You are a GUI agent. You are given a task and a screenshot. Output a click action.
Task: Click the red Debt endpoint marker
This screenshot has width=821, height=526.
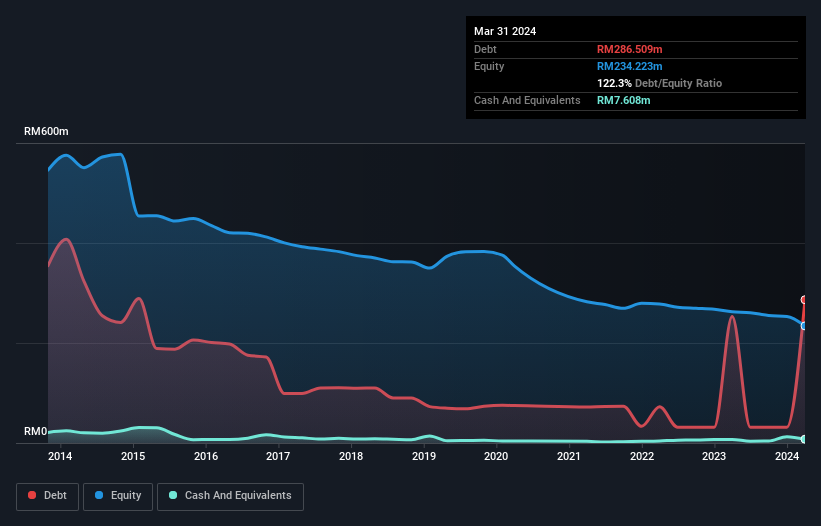tap(804, 300)
